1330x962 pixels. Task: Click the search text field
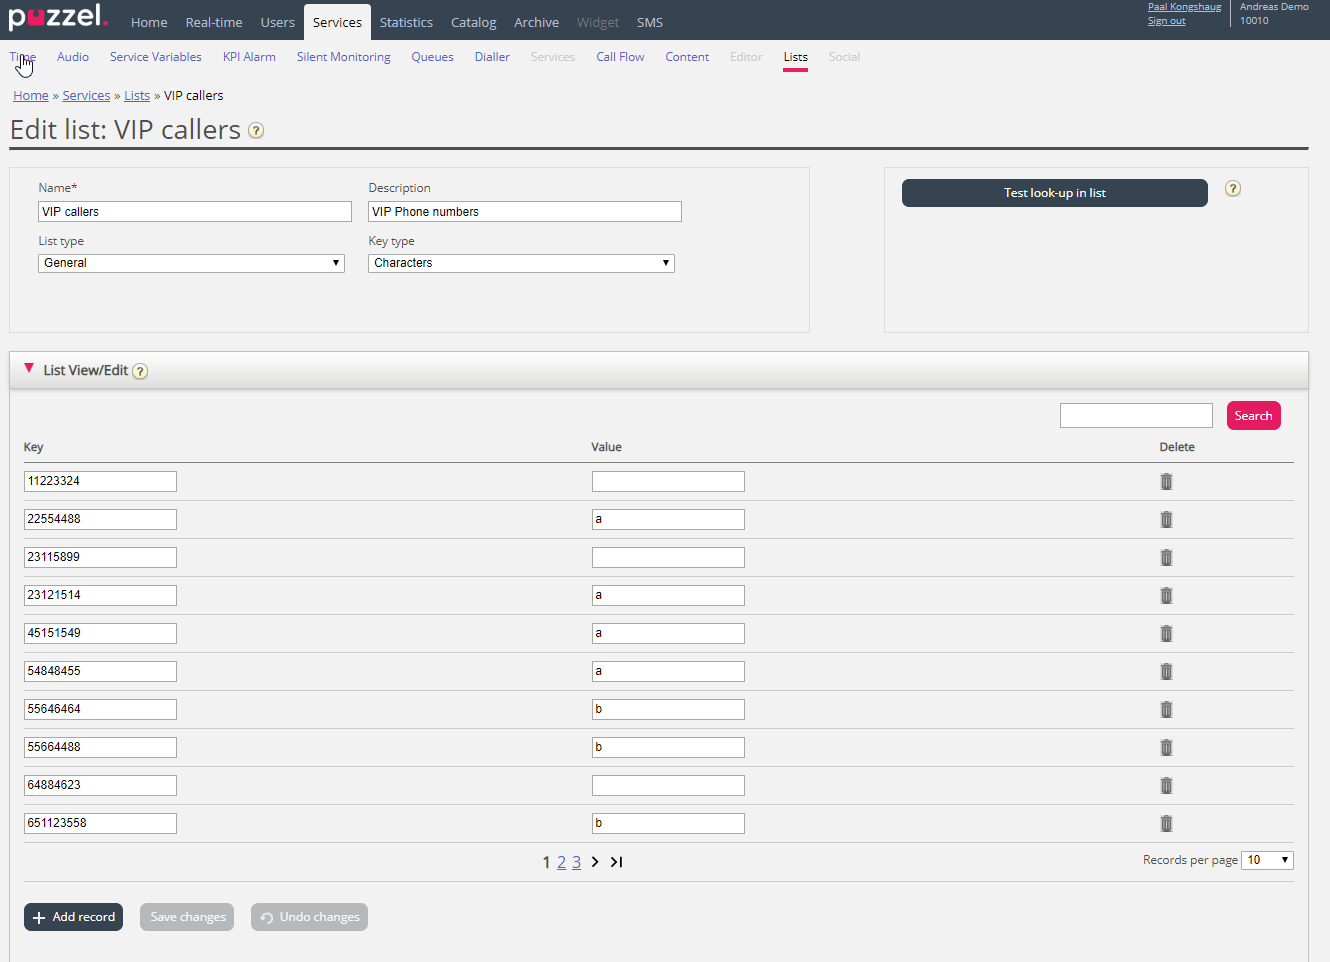click(x=1135, y=416)
